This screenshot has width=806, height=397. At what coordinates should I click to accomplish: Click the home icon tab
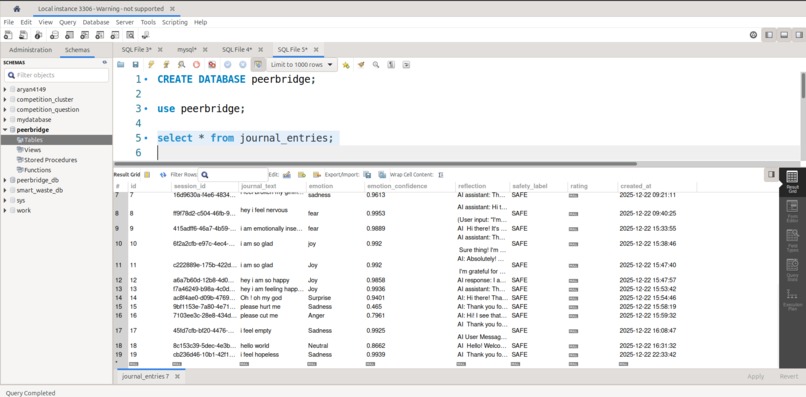click(x=16, y=9)
